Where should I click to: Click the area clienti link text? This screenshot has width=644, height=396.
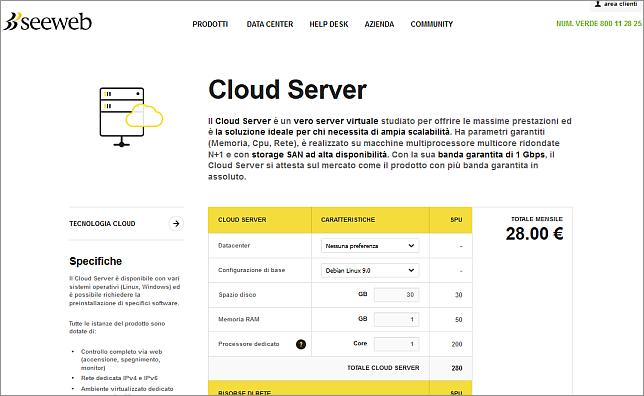pyautogui.click(x=620, y=4)
